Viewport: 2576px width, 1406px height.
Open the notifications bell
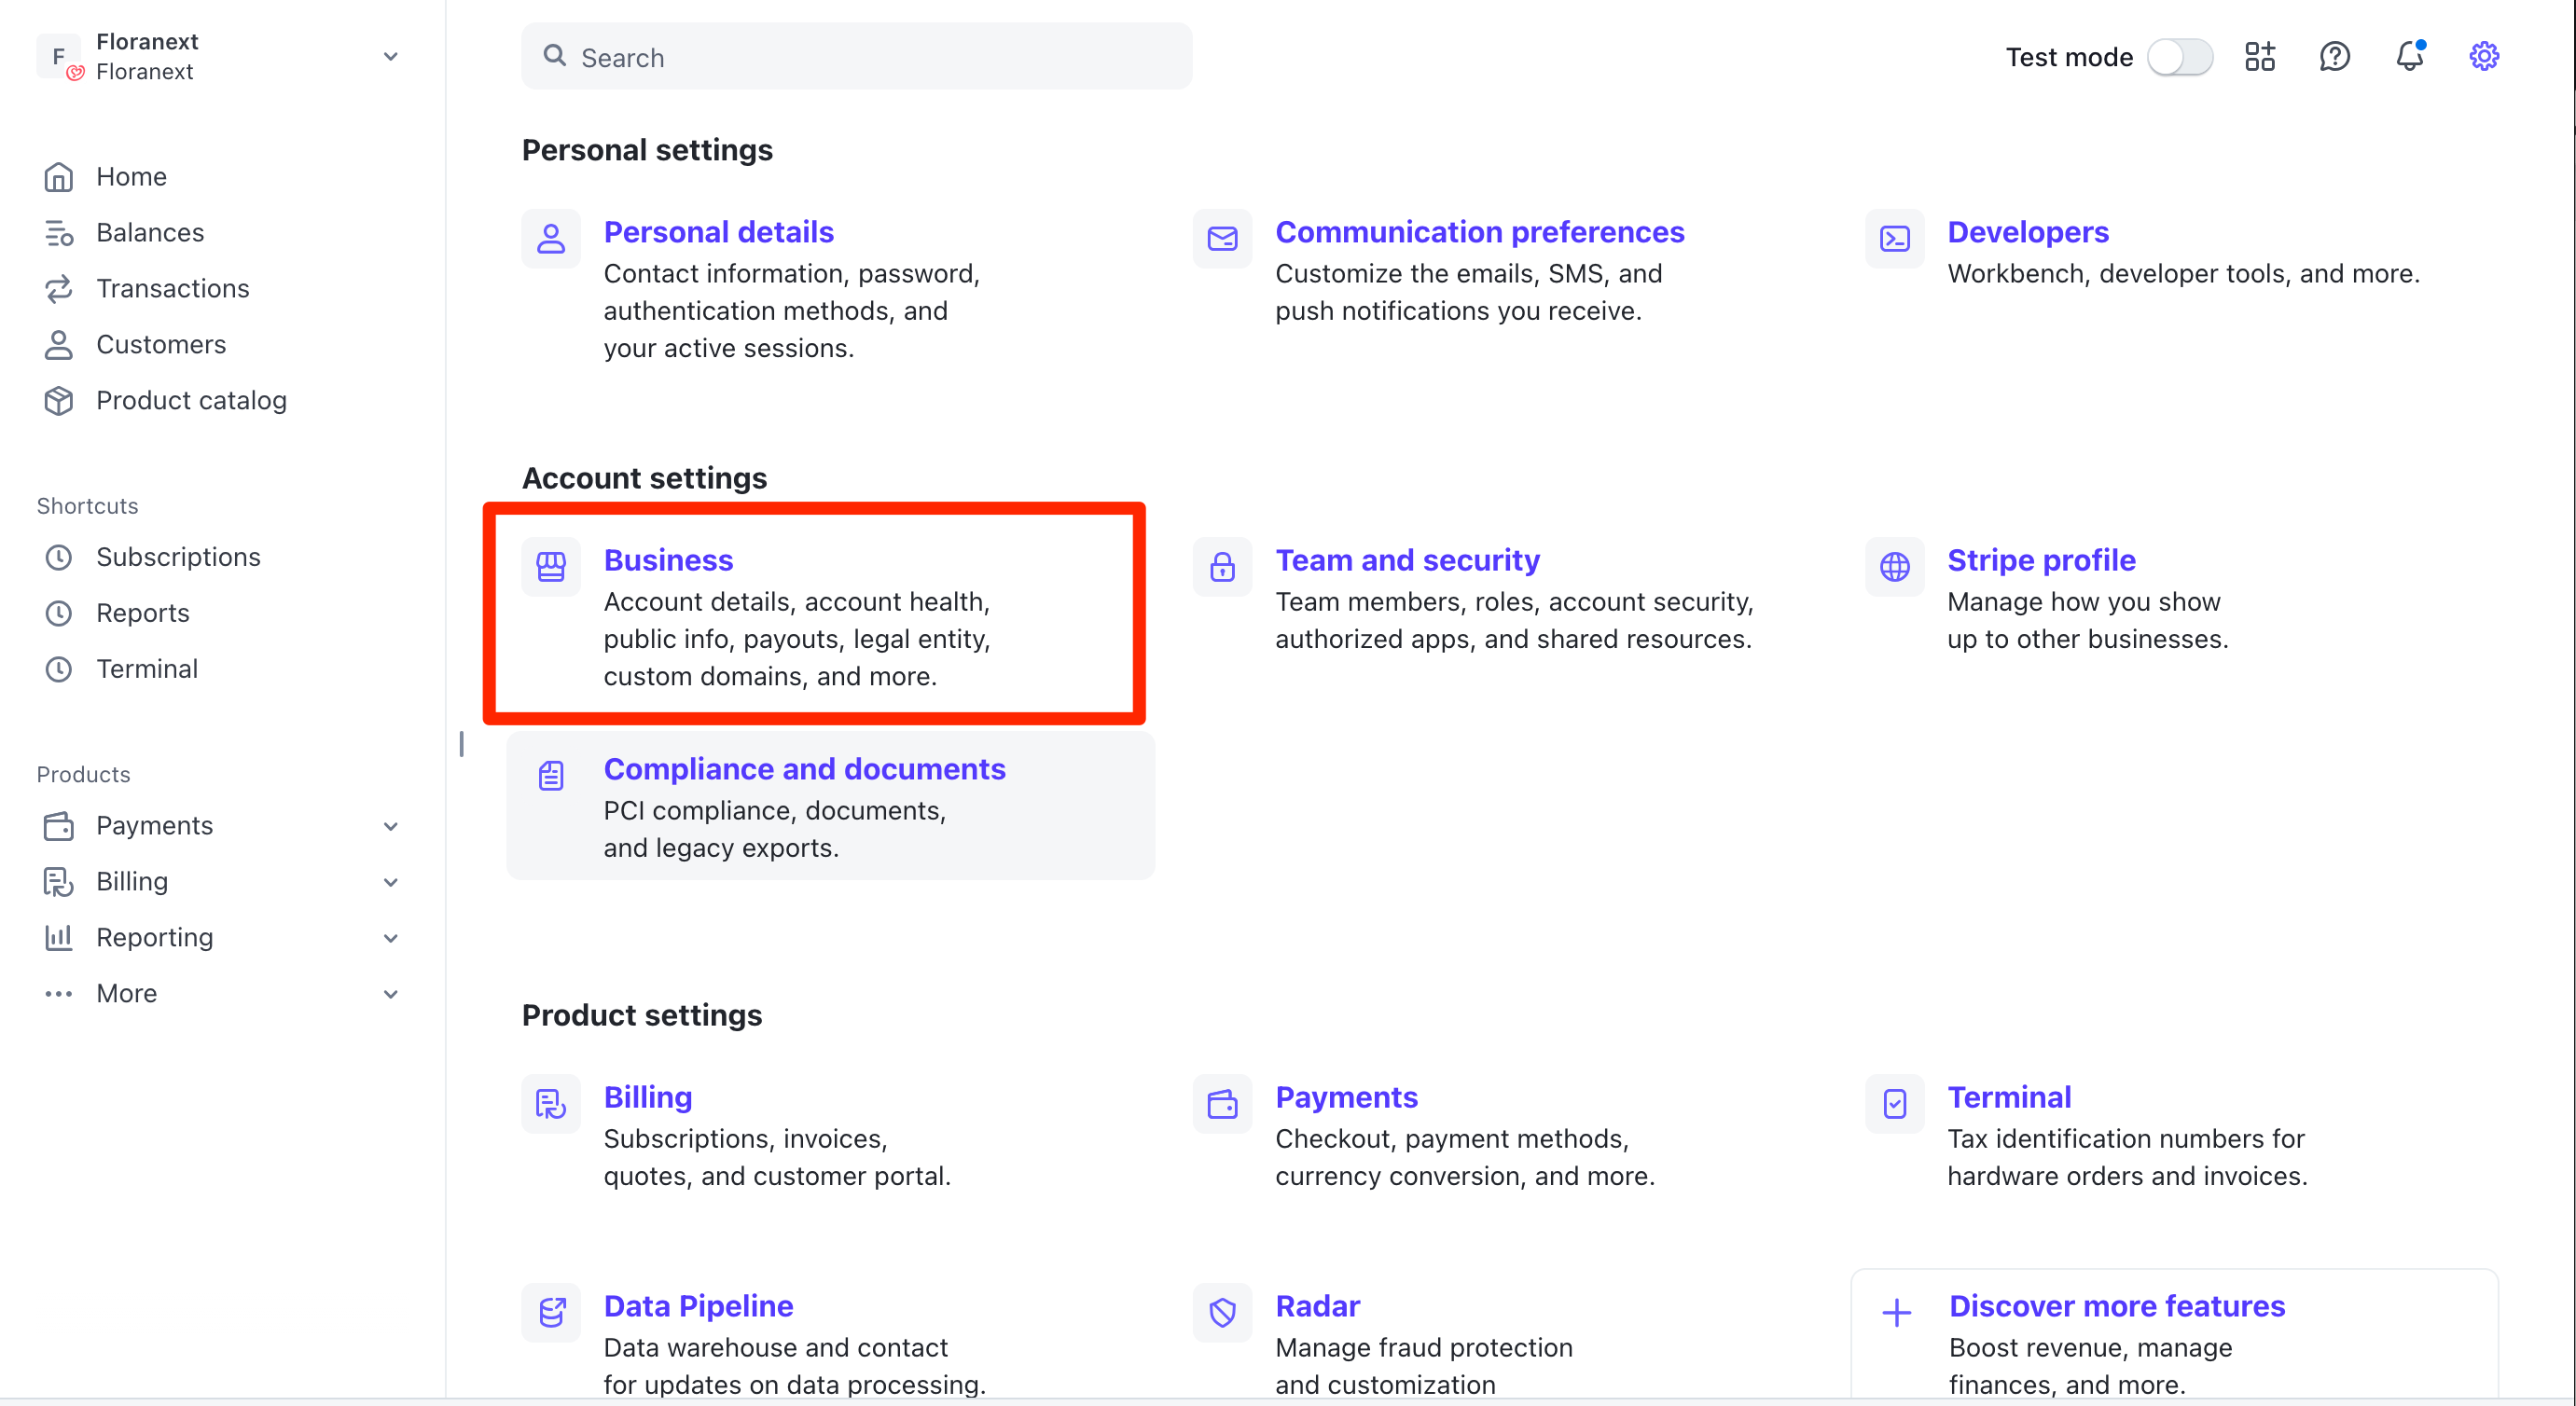[2409, 57]
